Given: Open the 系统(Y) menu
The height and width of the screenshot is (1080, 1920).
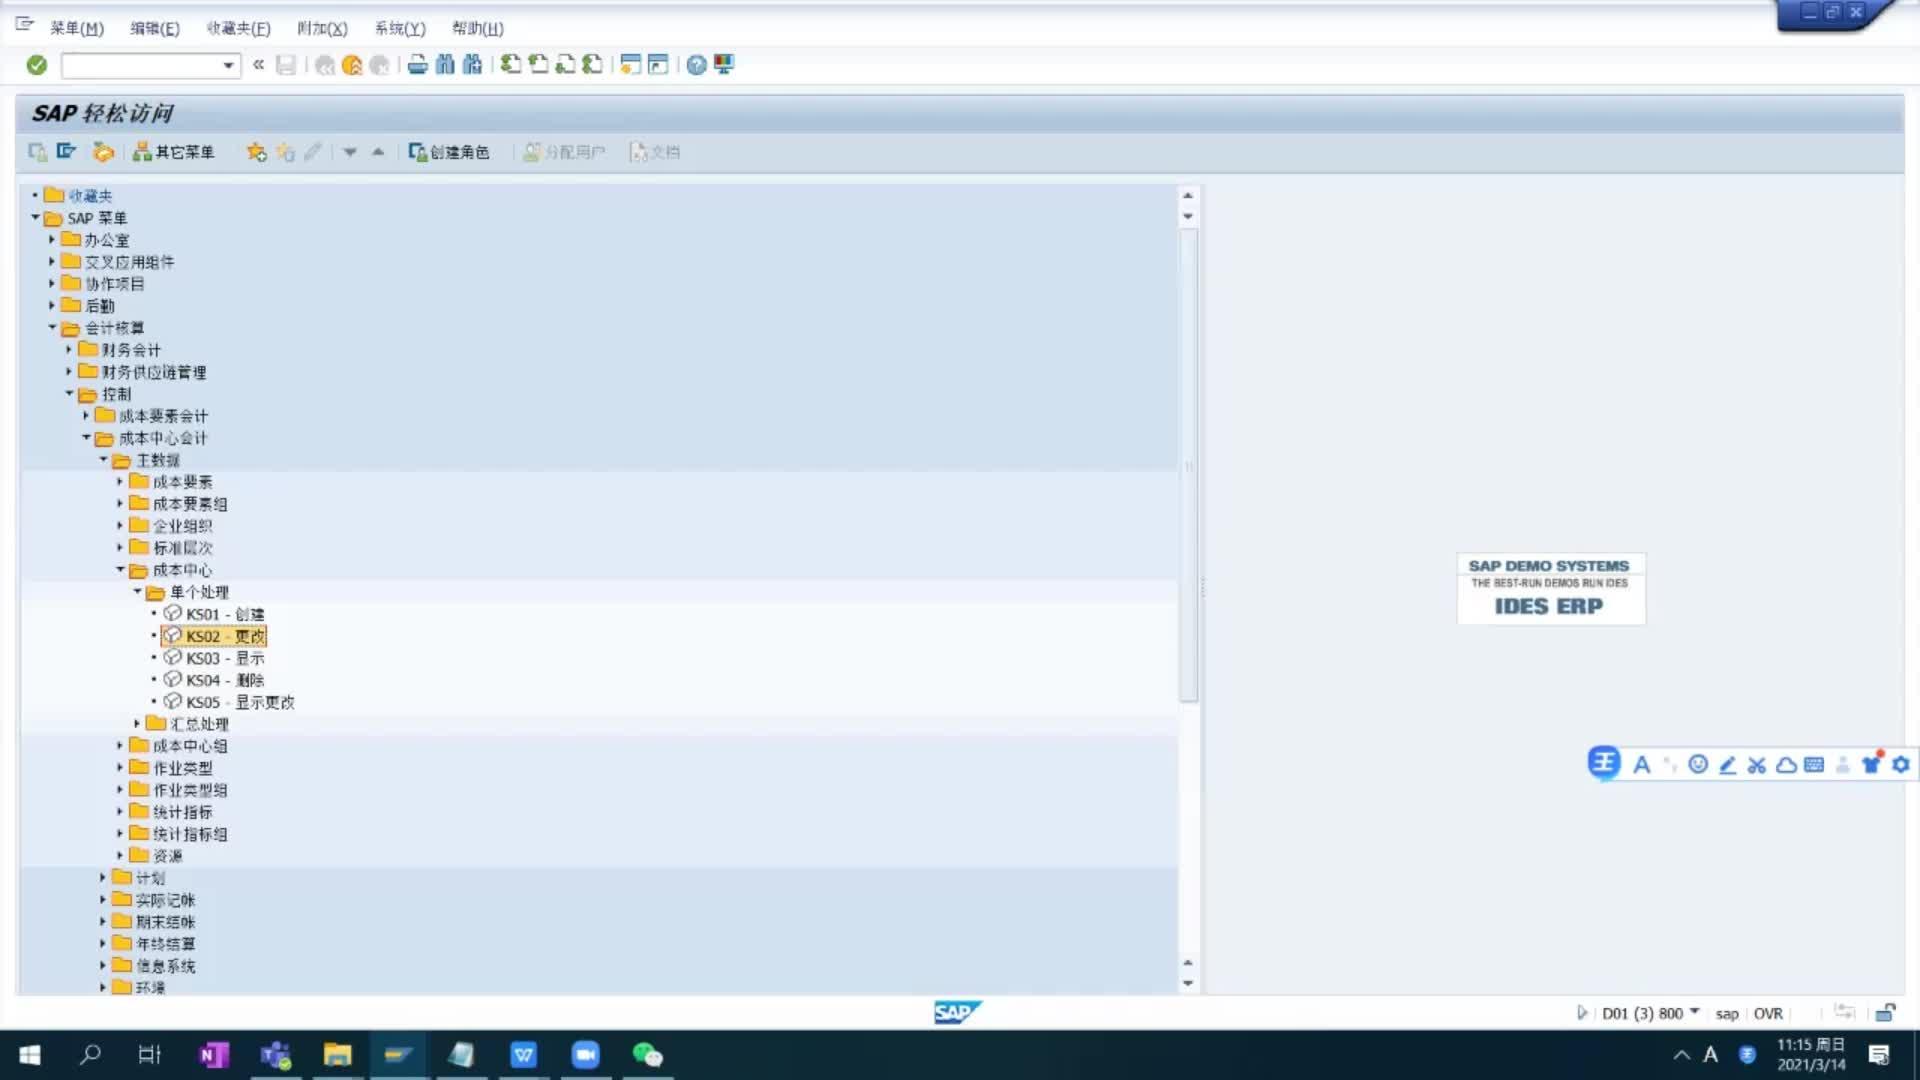Looking at the screenshot, I should point(400,28).
